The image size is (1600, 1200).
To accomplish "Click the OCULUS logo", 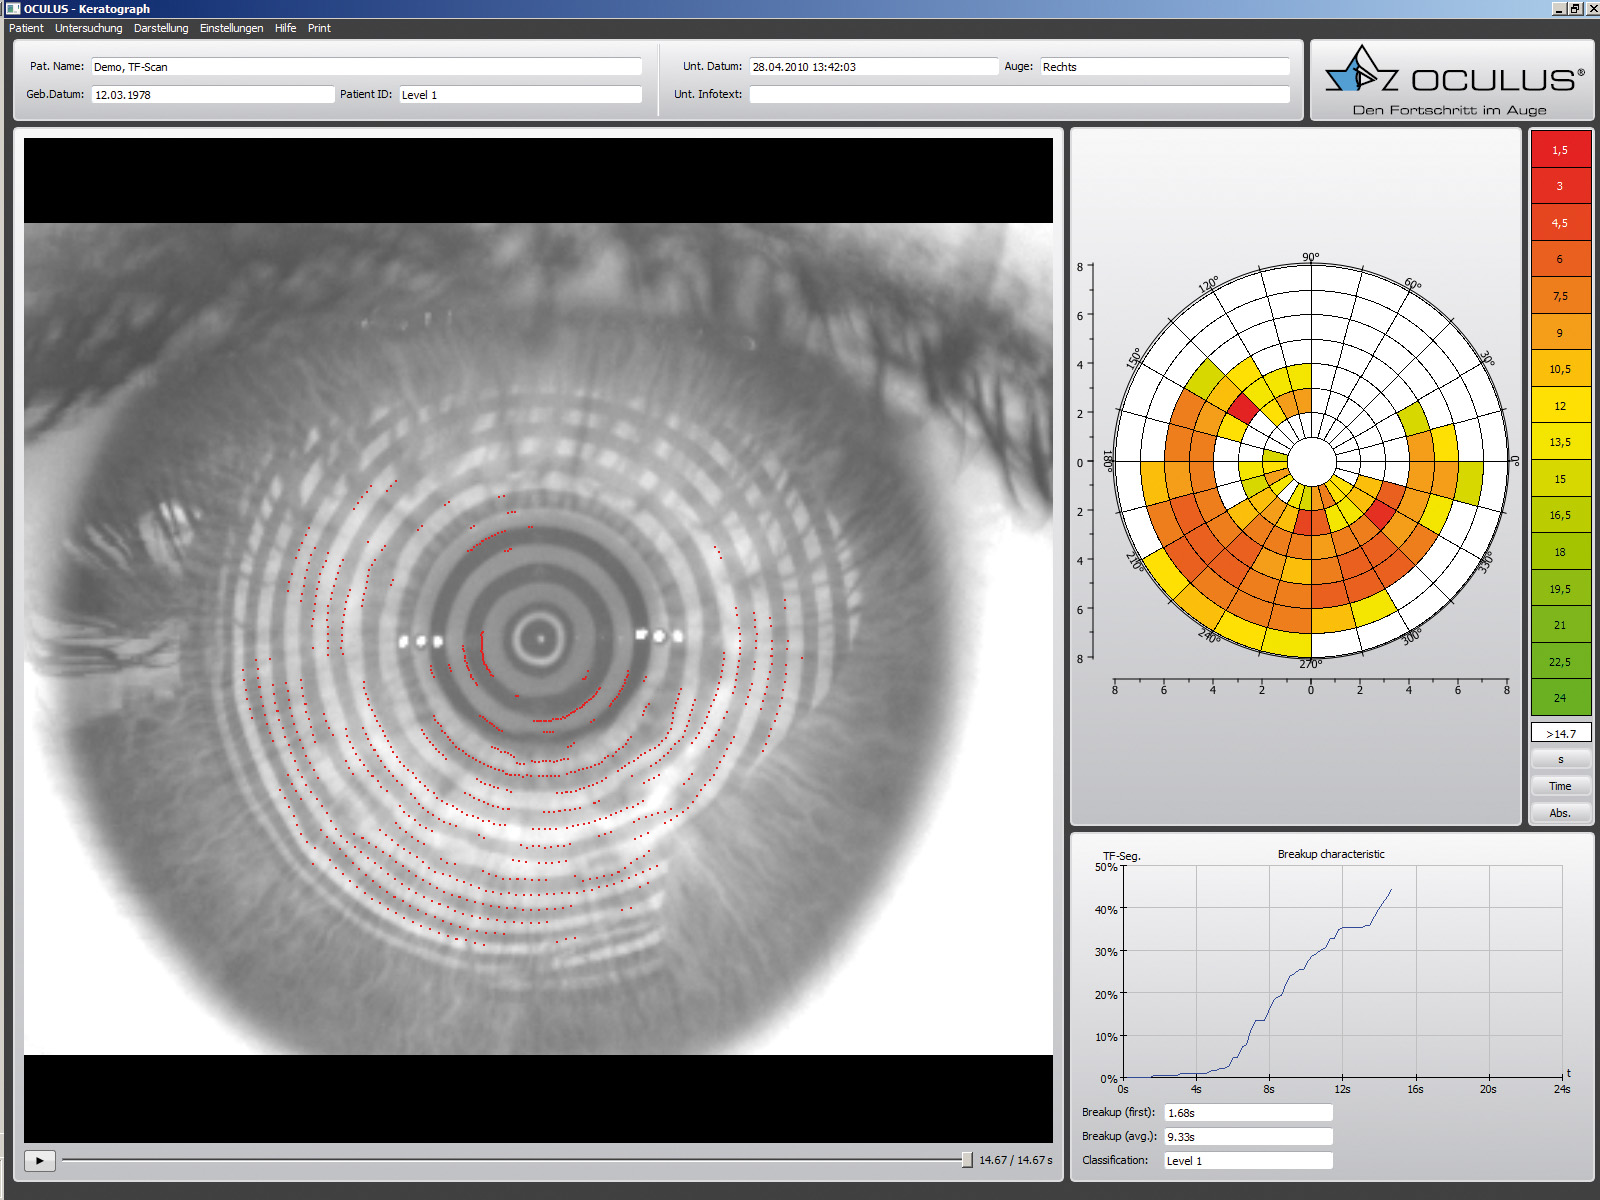I will click(1453, 80).
